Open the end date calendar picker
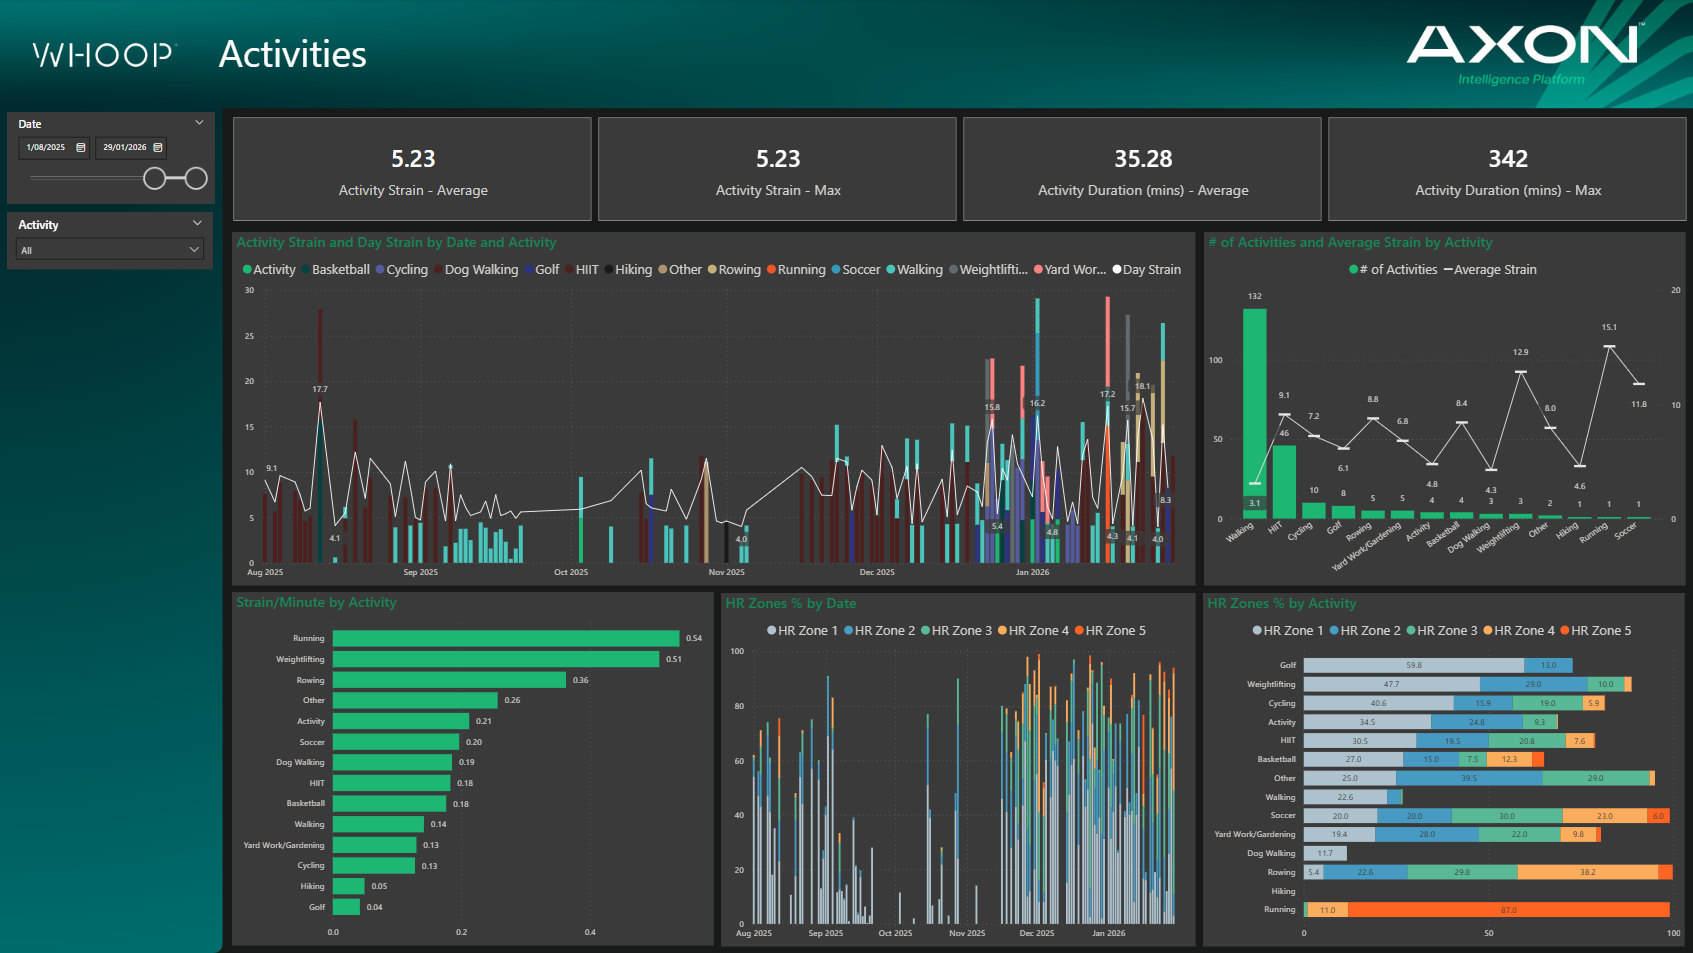Screen dimensions: 1693x953 157,147
